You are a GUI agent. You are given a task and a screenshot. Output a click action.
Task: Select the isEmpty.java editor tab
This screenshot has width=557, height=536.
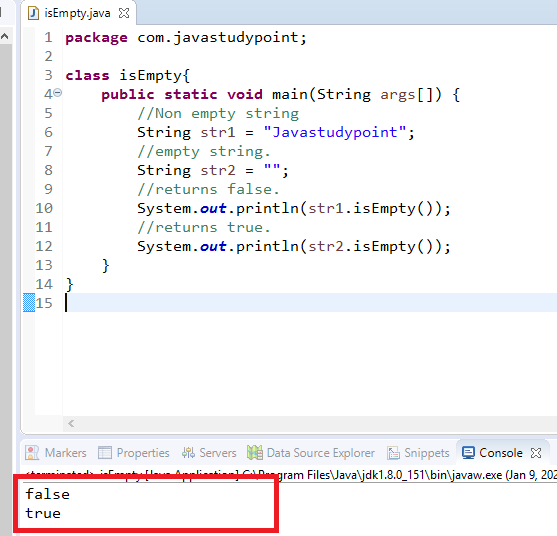(x=77, y=13)
